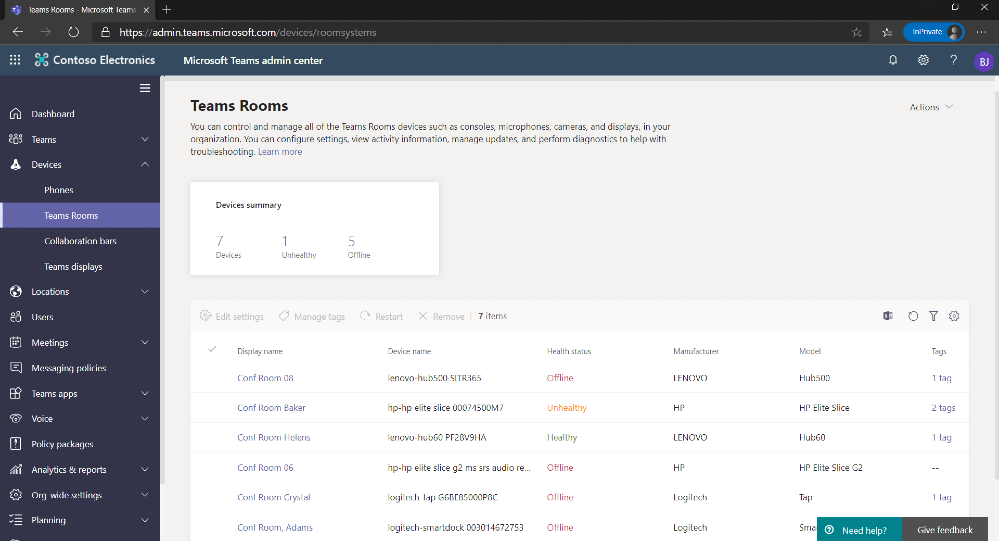999x541 pixels.
Task: Open notifications bell icon
Action: [893, 60]
